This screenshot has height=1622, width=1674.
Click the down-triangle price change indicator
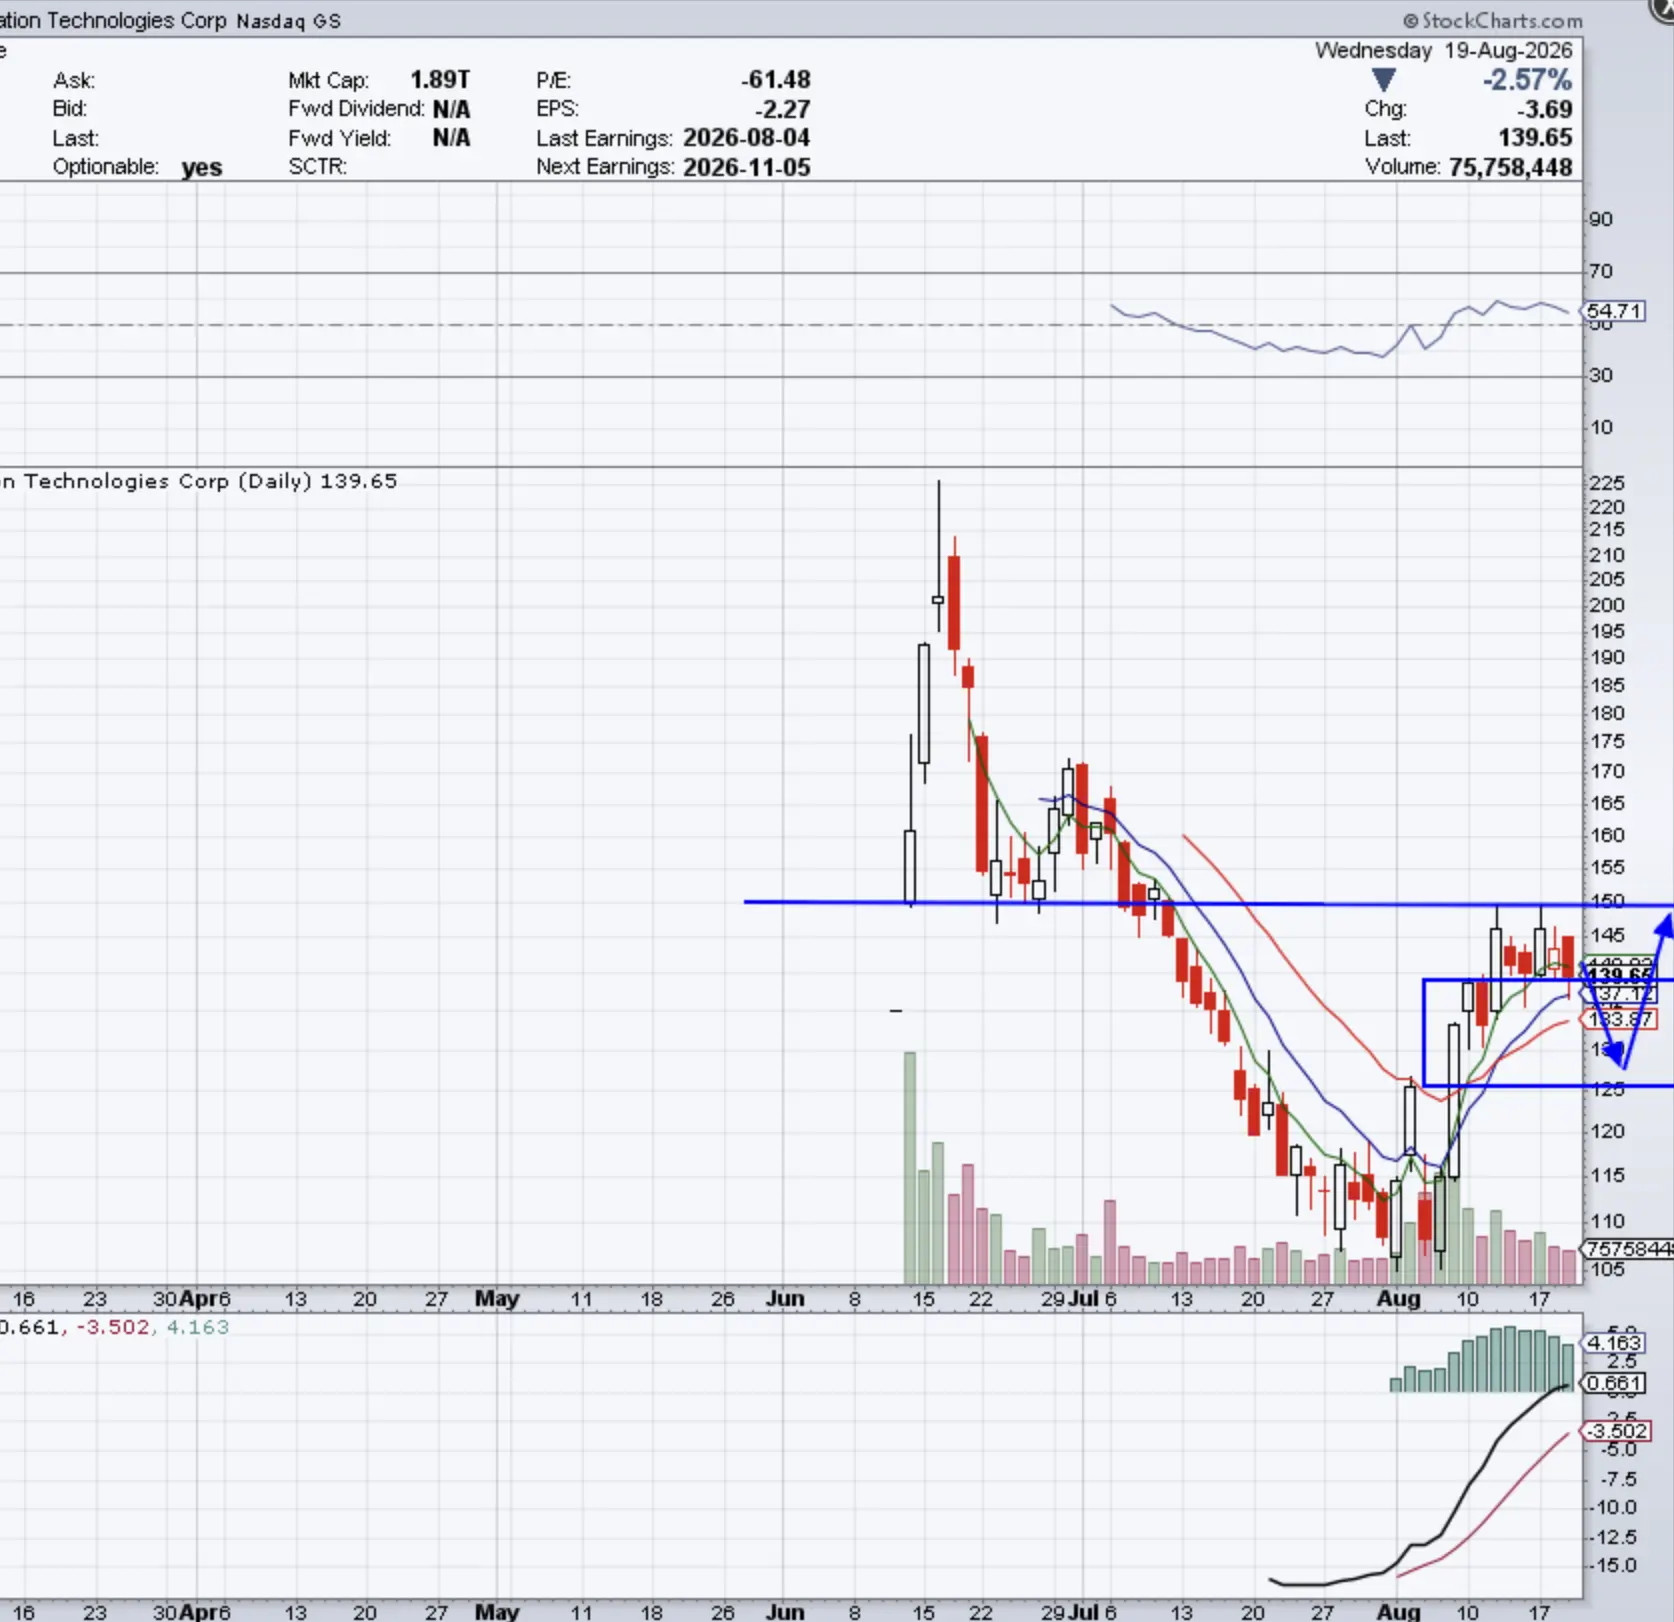[x=1384, y=81]
